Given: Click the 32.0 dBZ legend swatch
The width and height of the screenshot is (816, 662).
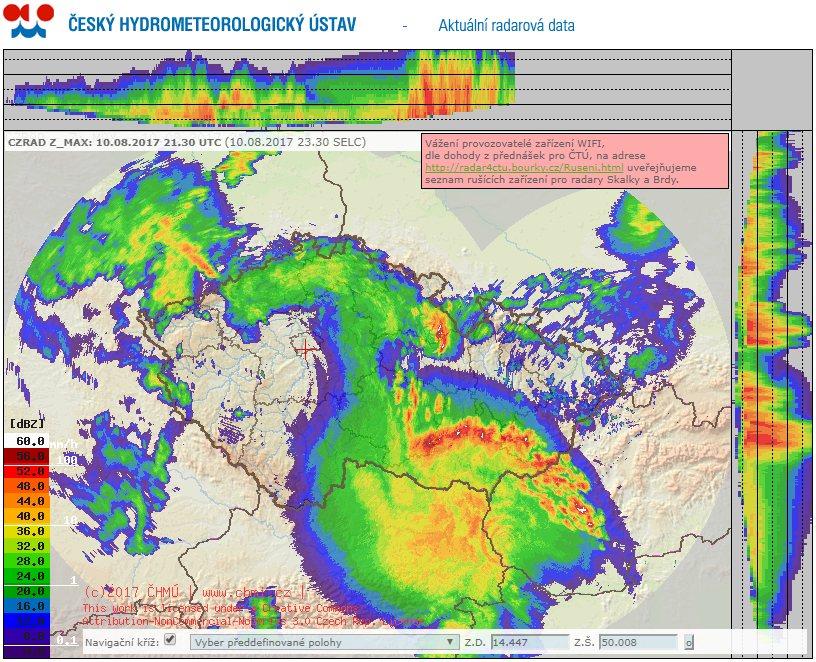Looking at the screenshot, I should click(27, 546).
